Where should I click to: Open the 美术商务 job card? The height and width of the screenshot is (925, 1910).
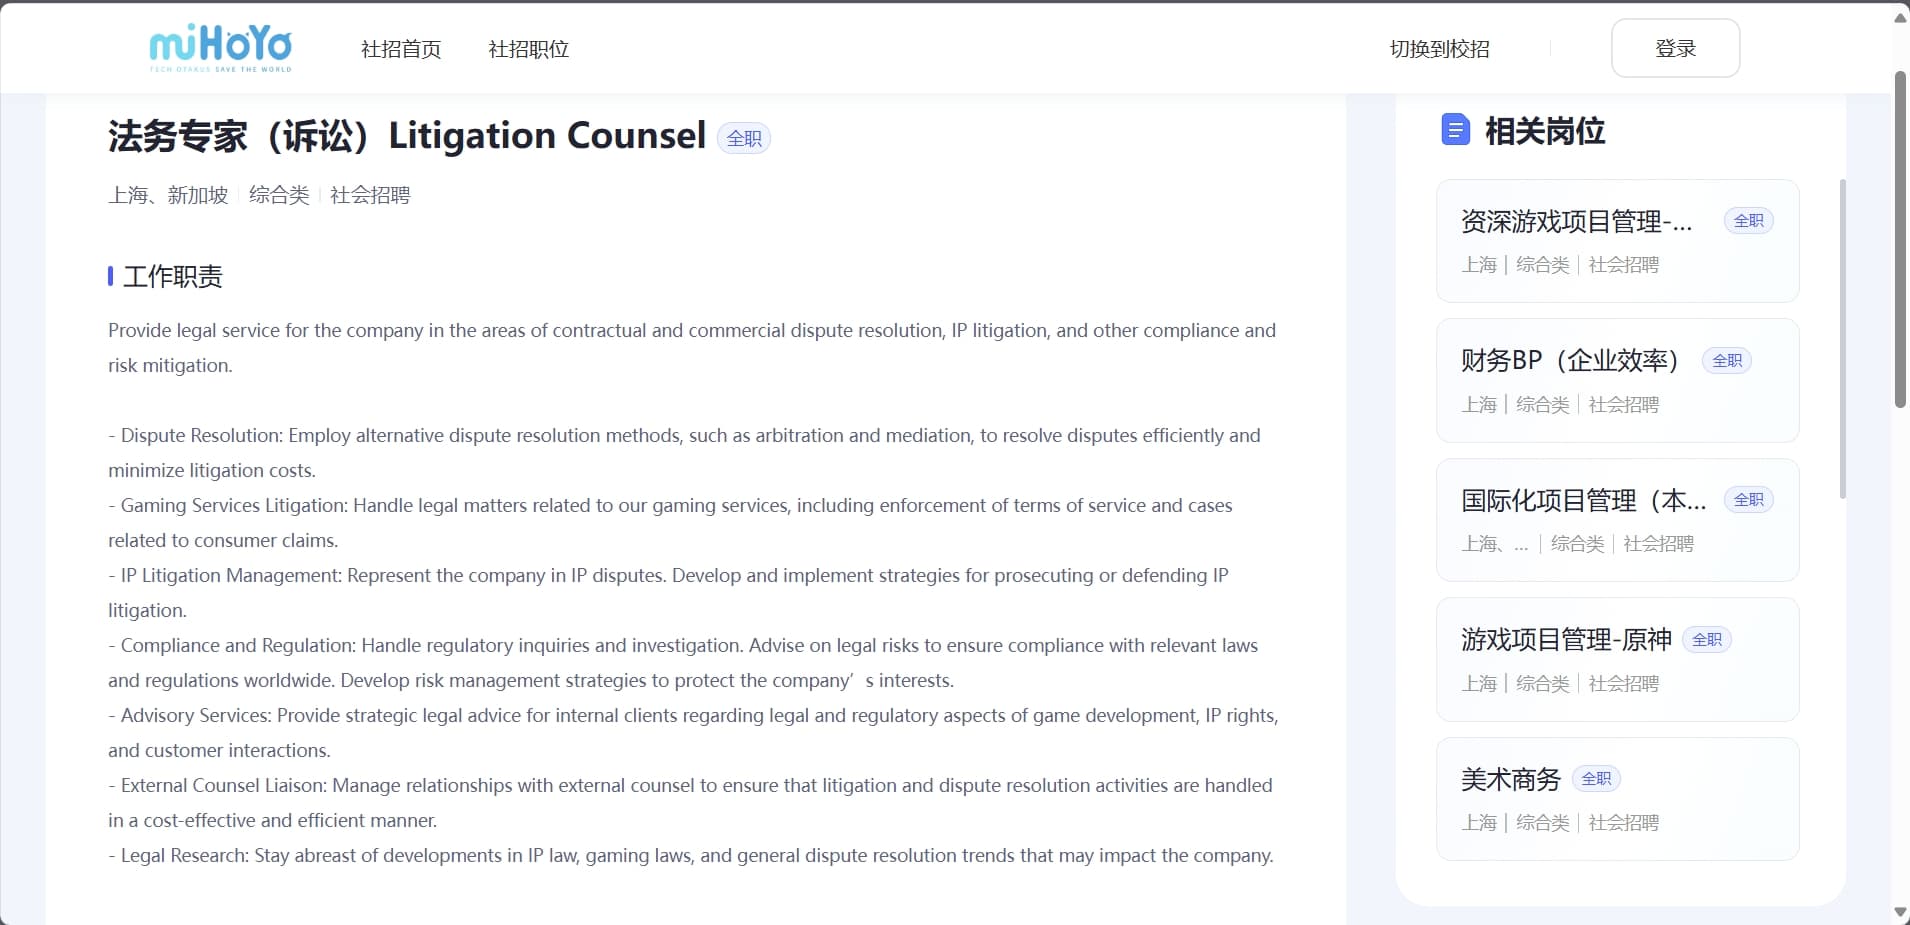pyautogui.click(x=1617, y=799)
